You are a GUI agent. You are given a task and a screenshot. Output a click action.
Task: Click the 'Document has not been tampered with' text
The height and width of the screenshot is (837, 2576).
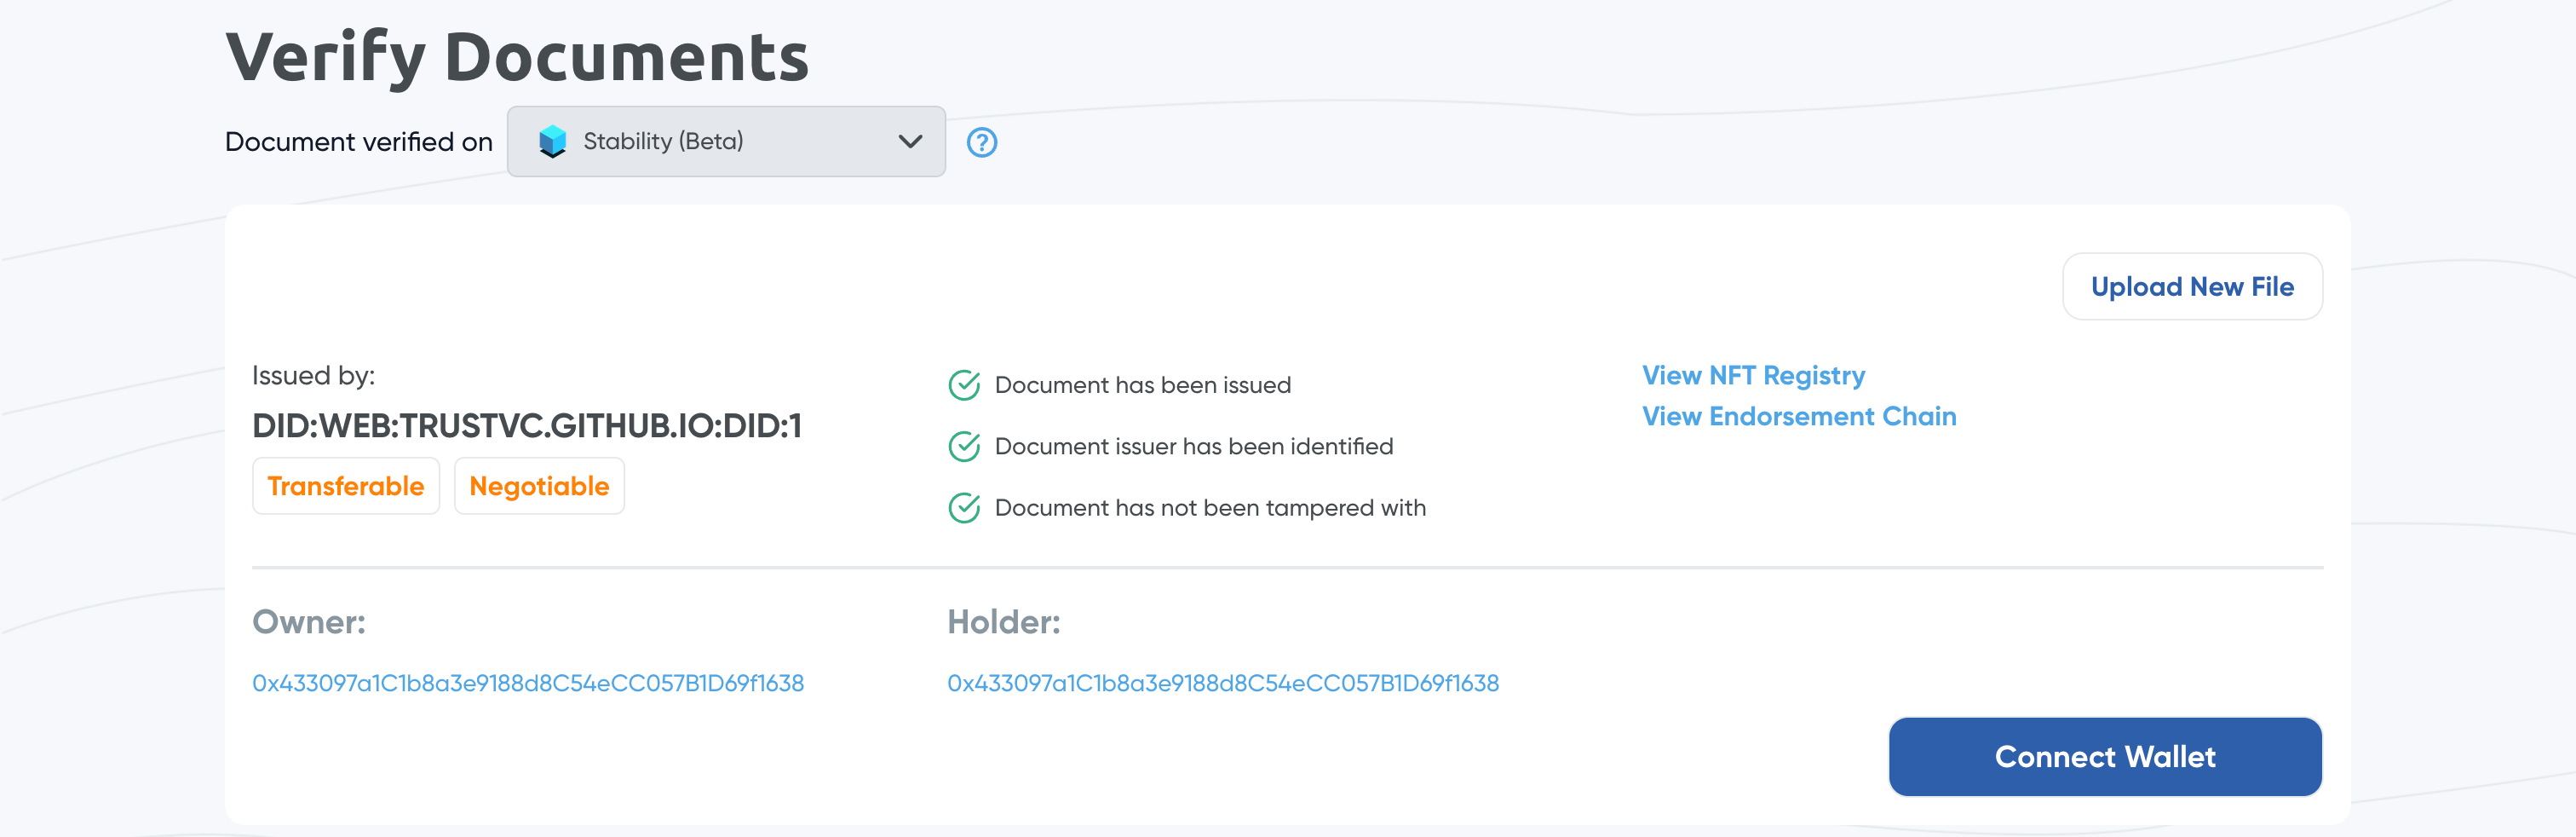pos(1209,508)
